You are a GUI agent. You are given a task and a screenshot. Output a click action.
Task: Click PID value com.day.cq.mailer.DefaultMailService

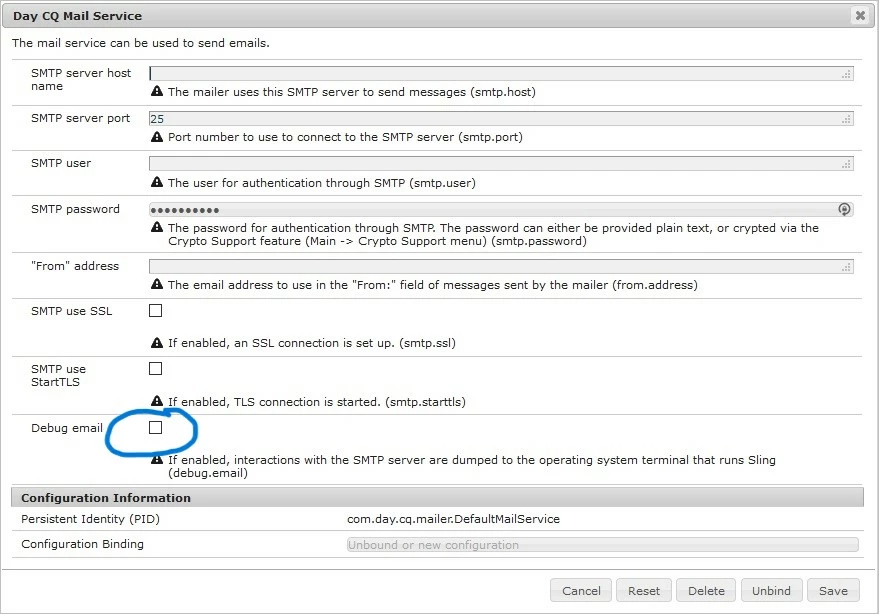453,519
